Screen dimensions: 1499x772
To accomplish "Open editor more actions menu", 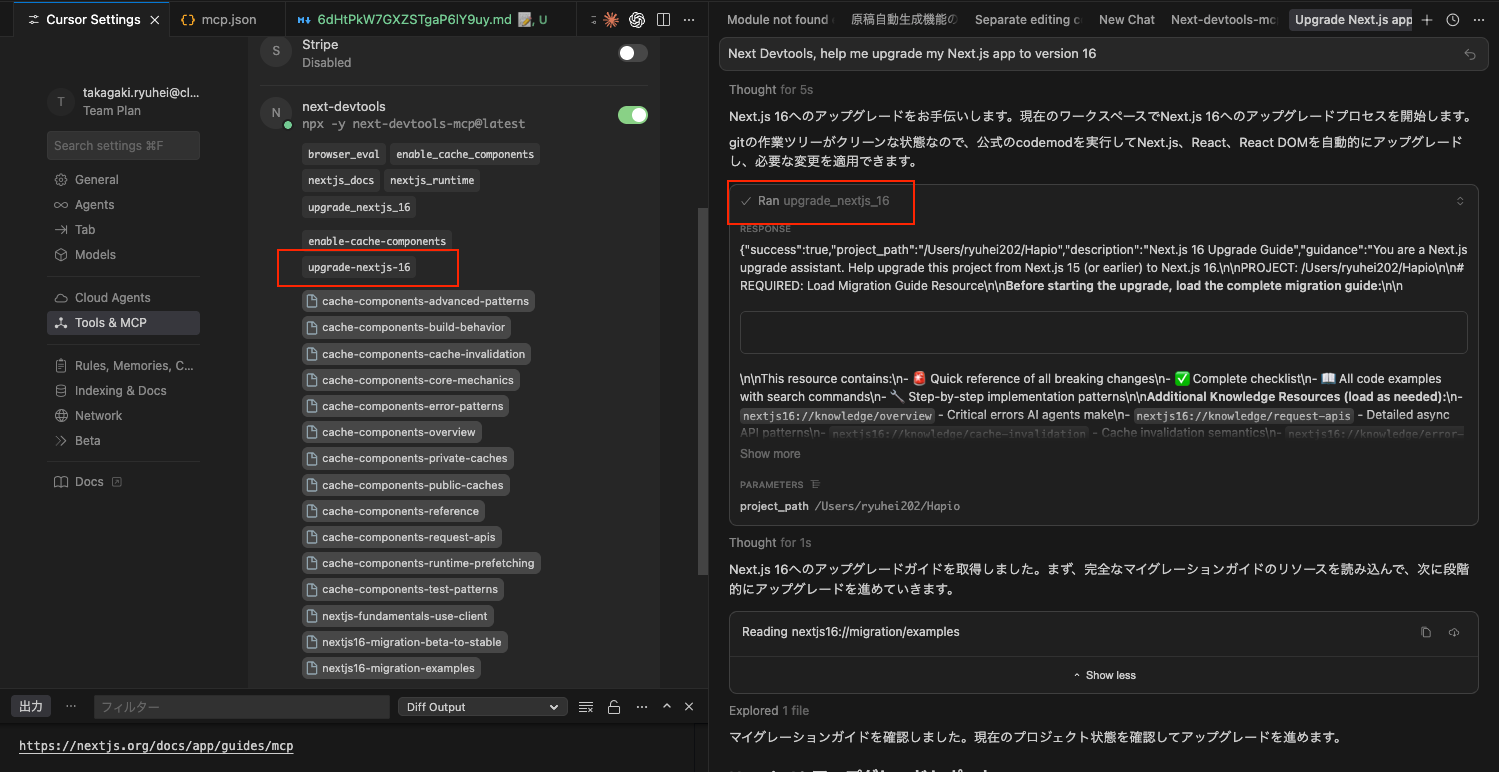I will [687, 20].
